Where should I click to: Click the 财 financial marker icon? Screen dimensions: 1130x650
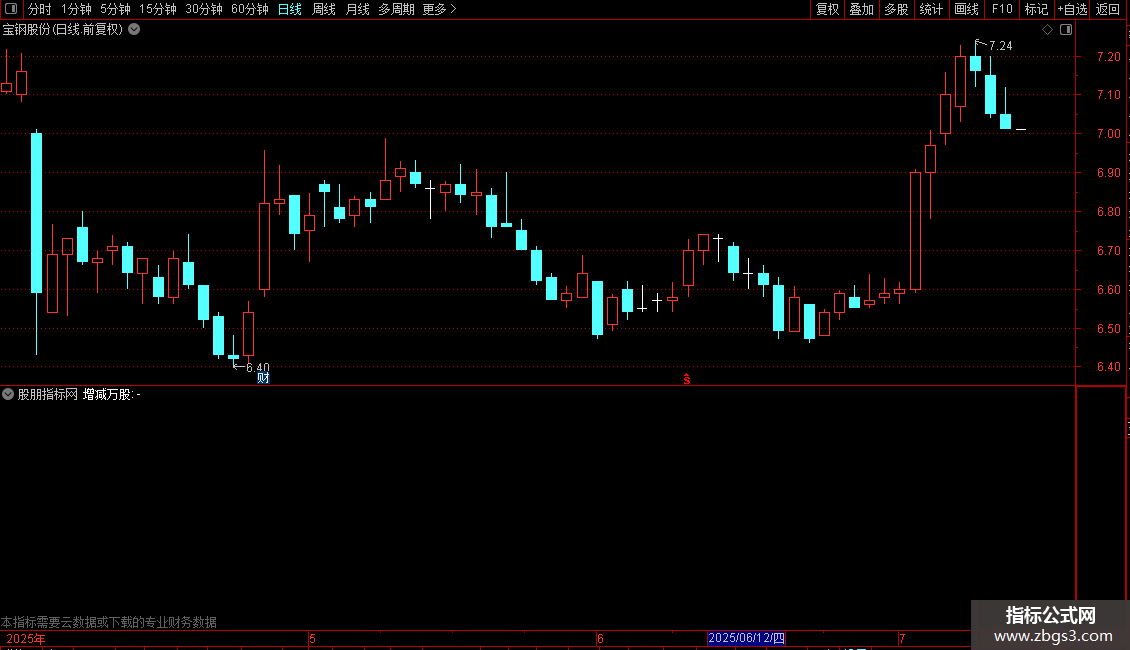[263, 378]
